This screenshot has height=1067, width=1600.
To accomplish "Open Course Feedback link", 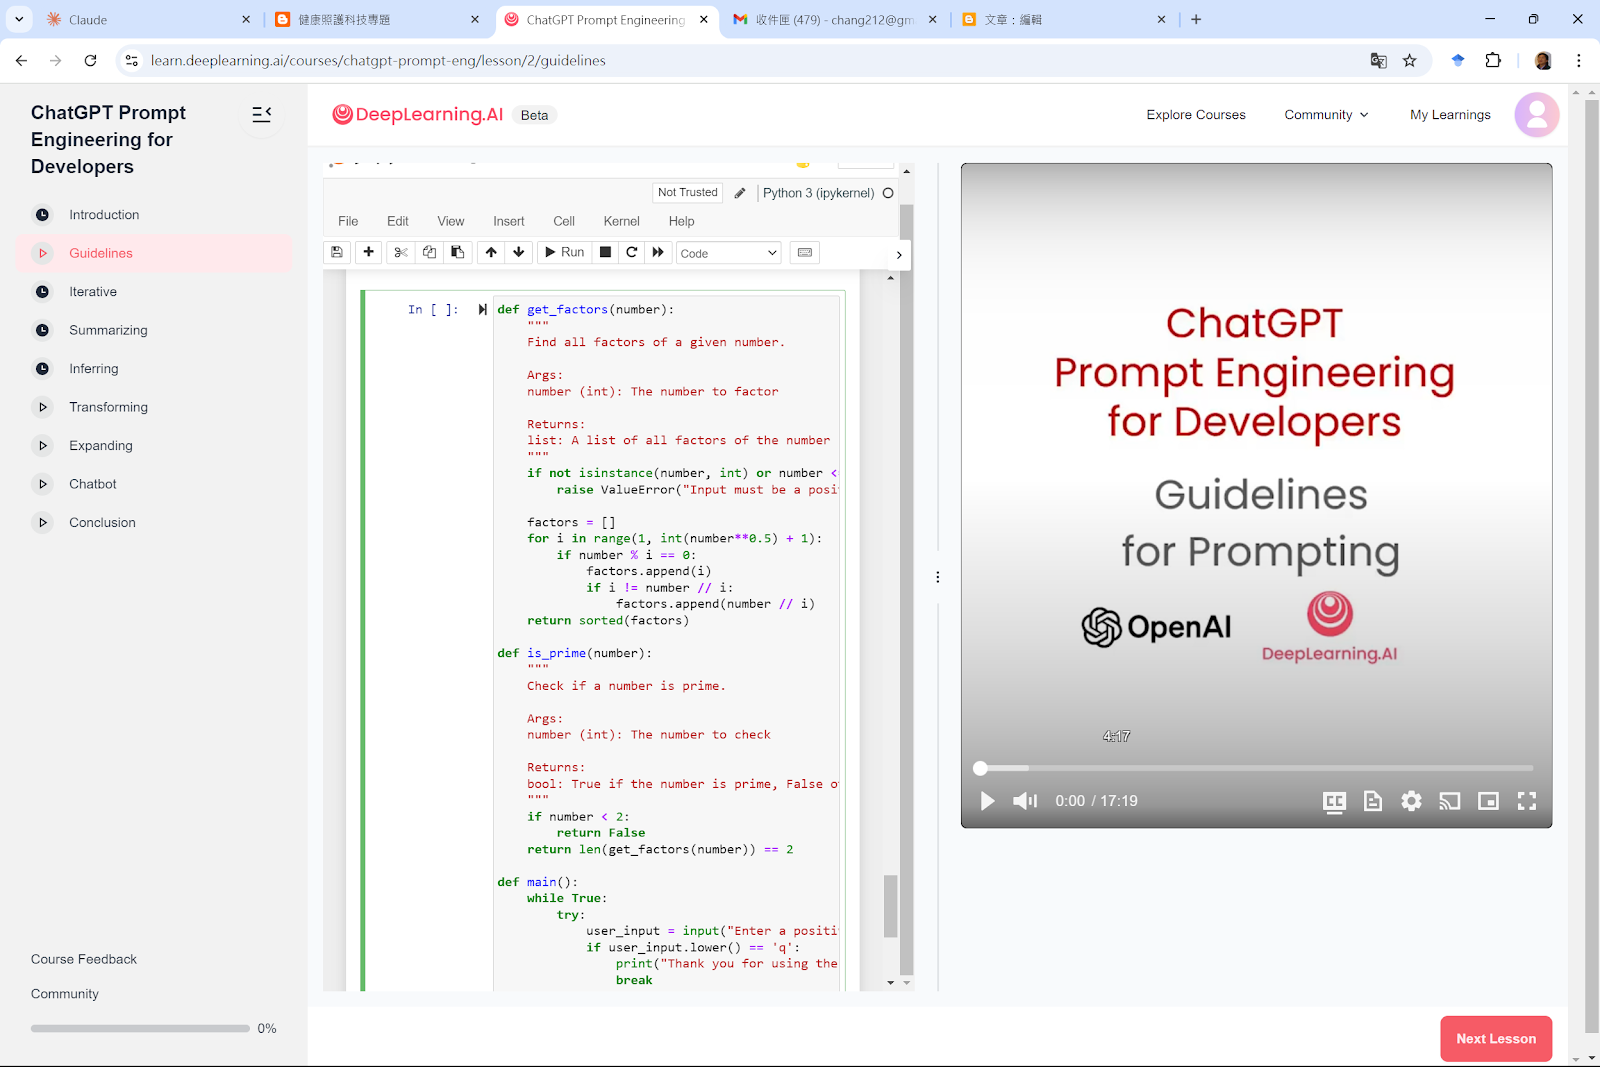I will 84,959.
